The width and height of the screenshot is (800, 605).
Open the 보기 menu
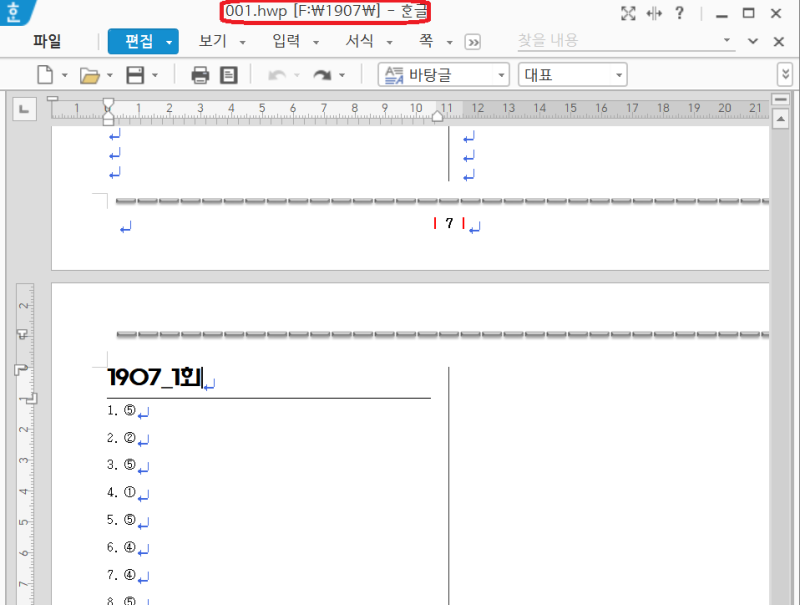coord(213,41)
